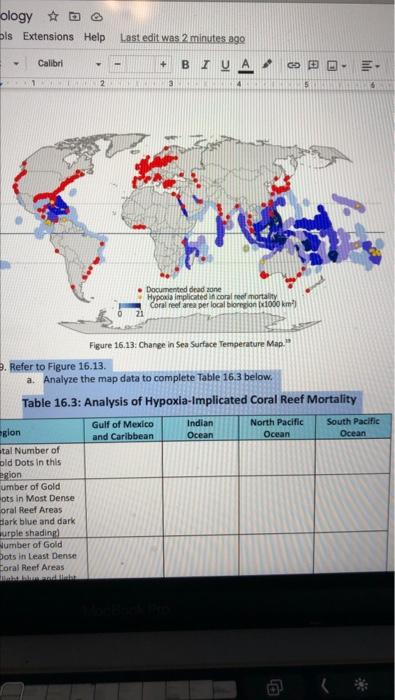Open the text color picker
The image size is (395, 700).
pyautogui.click(x=245, y=66)
